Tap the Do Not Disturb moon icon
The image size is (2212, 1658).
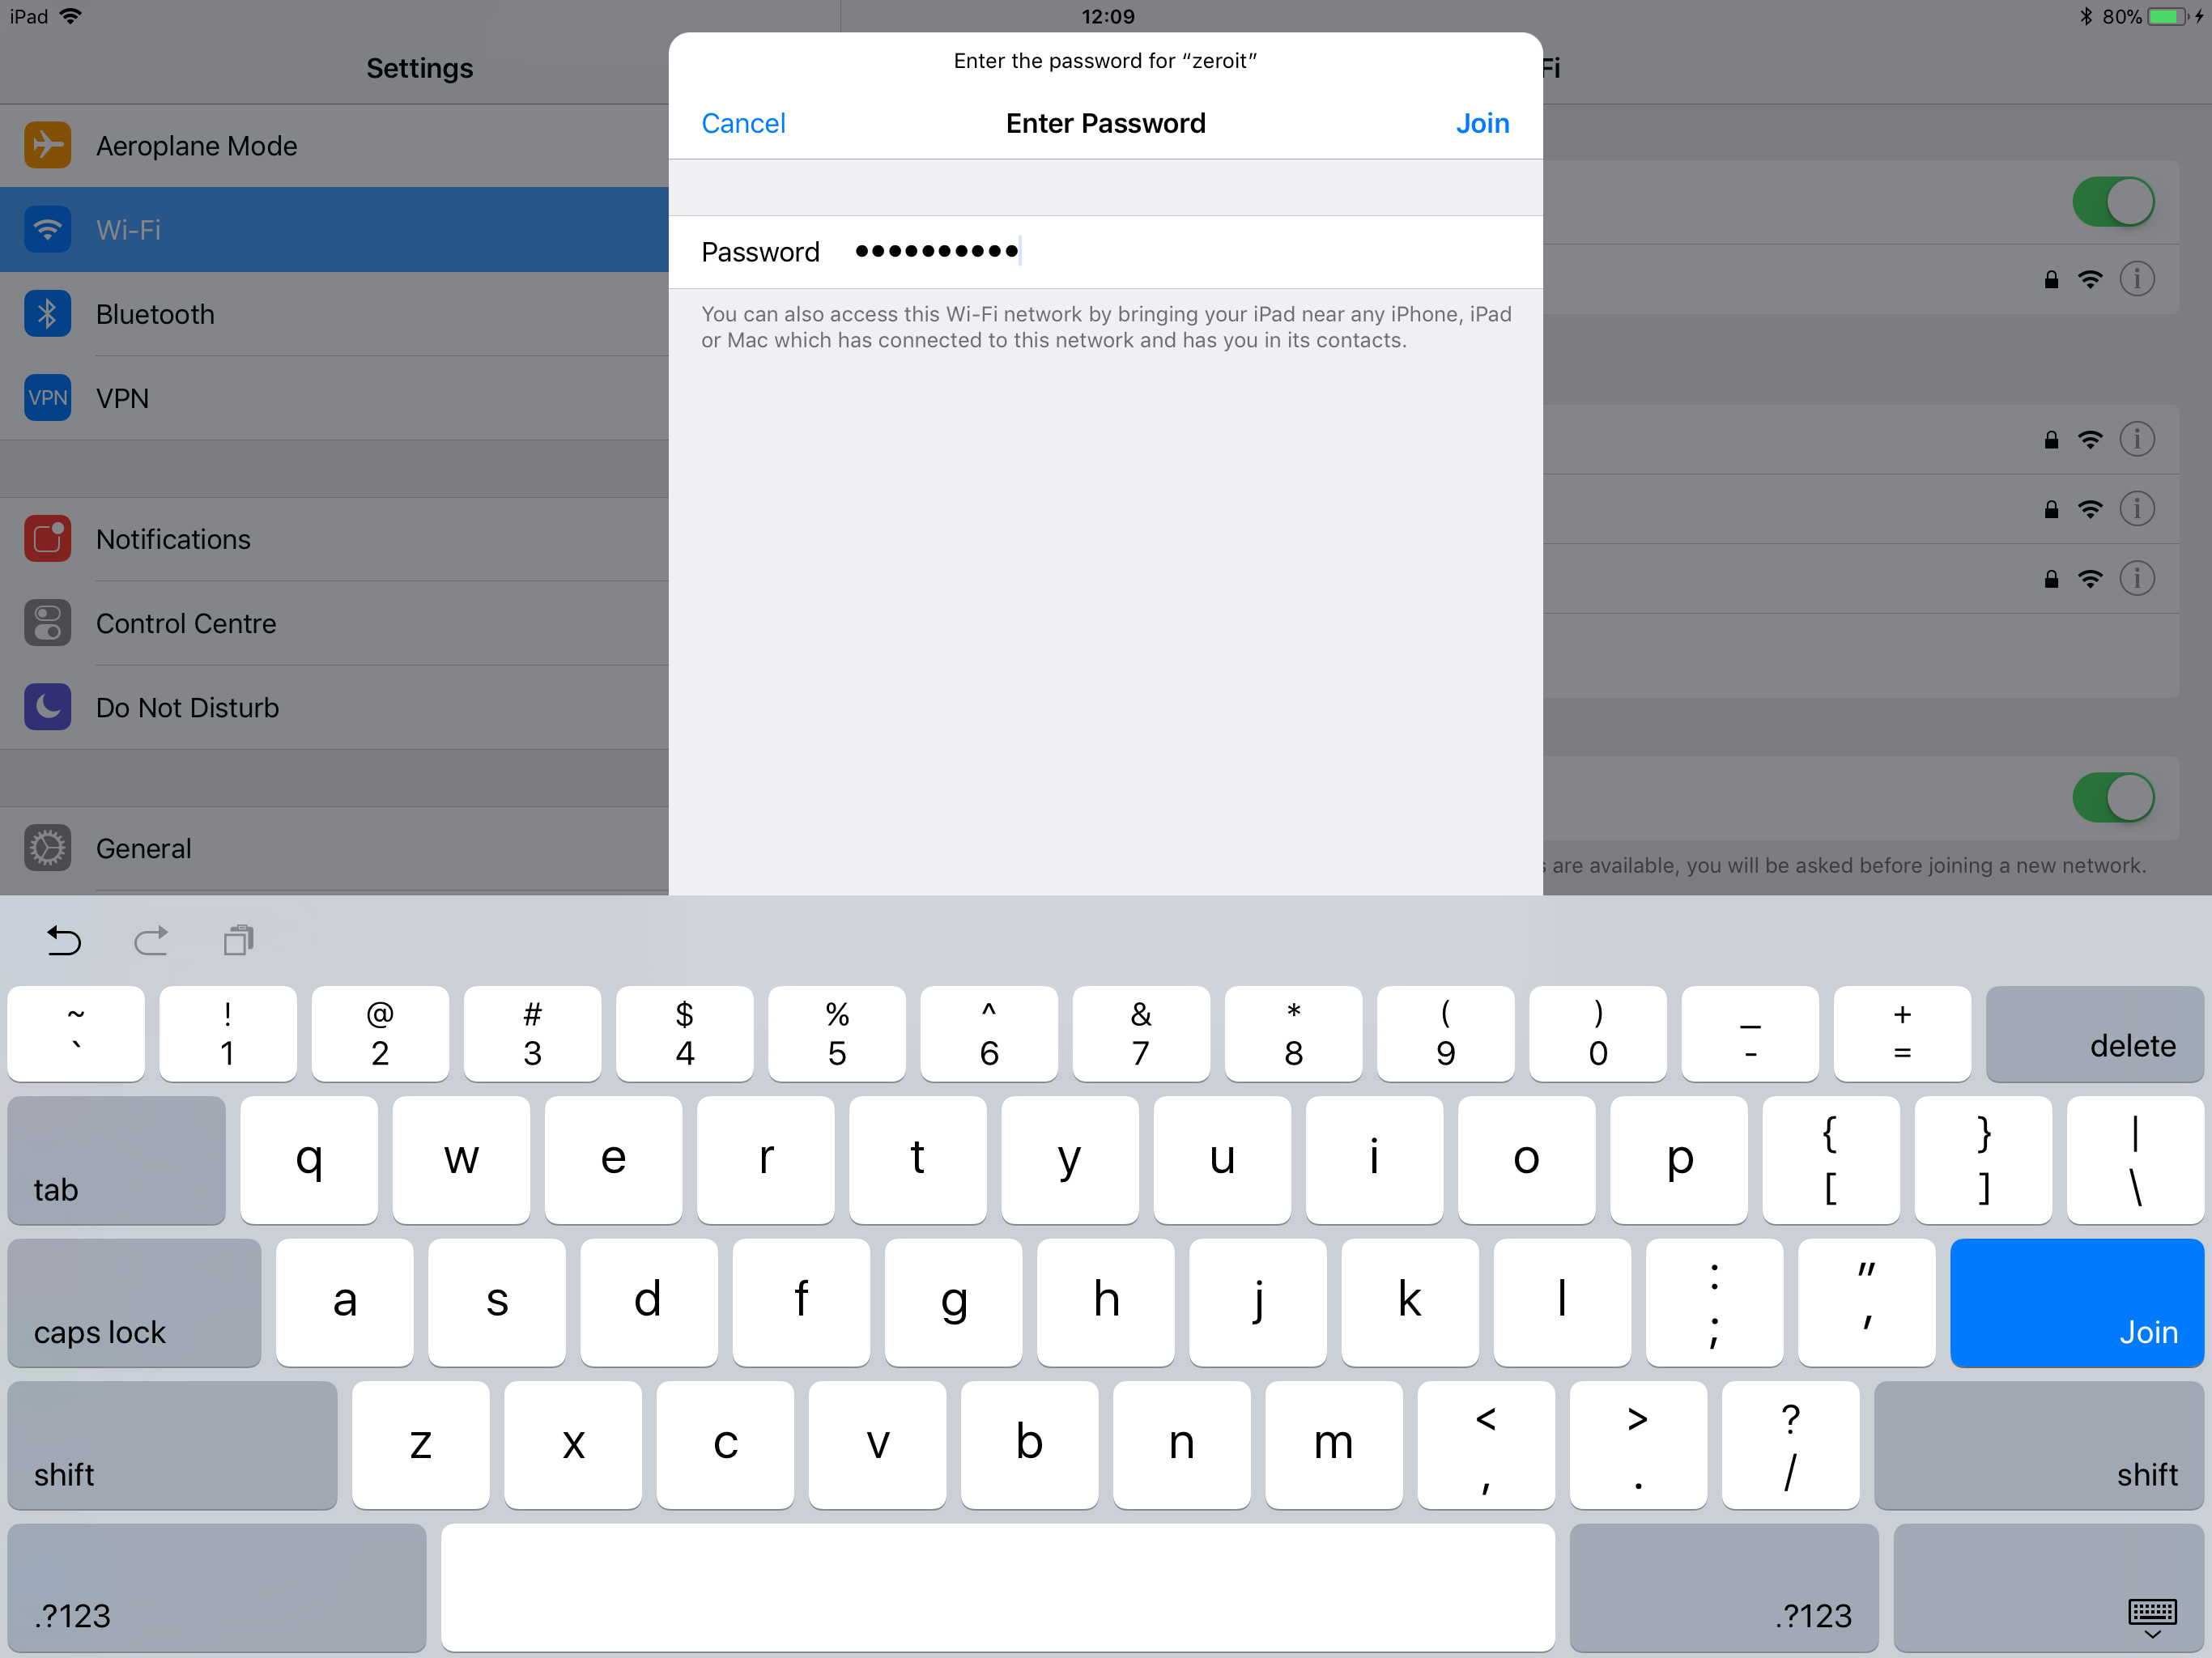(47, 707)
